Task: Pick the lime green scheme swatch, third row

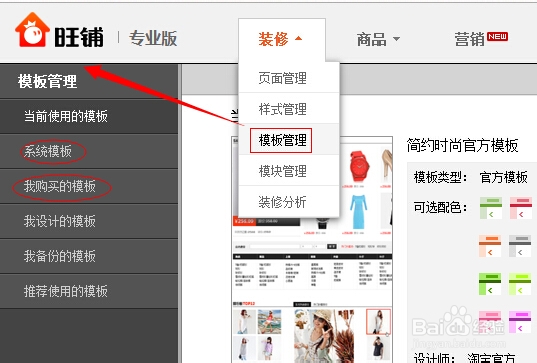Action: click(520, 284)
